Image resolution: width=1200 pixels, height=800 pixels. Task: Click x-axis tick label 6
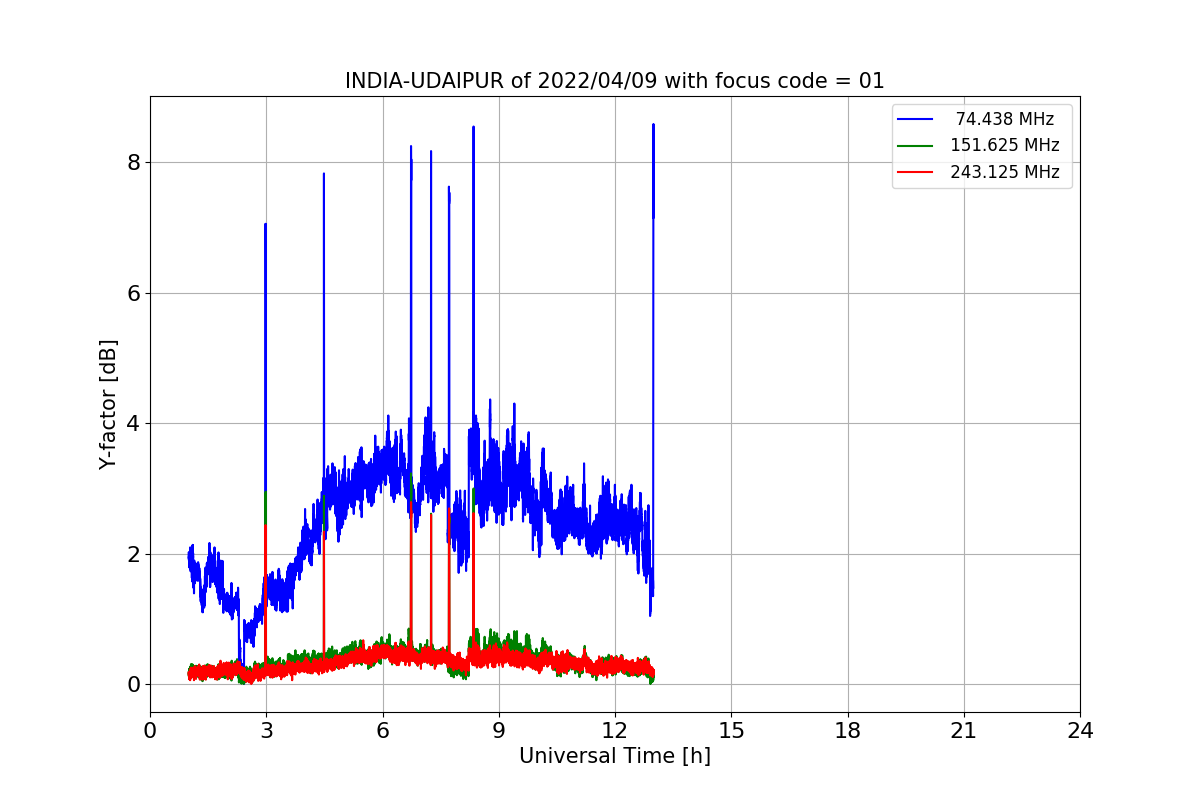tap(382, 731)
